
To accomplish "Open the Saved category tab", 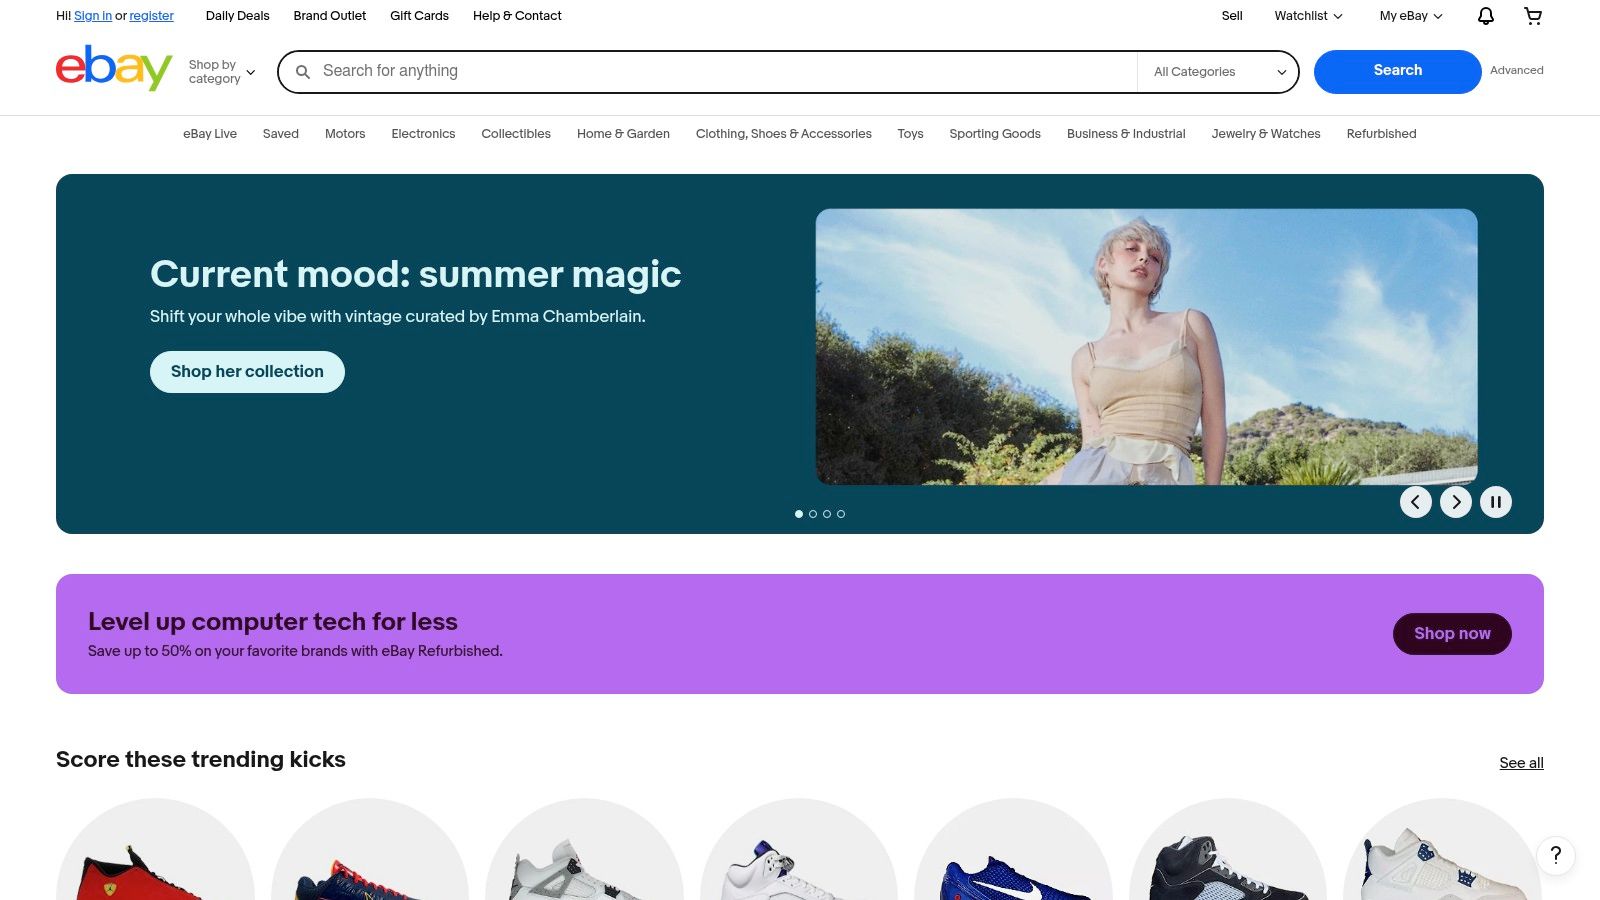I will click(x=281, y=134).
